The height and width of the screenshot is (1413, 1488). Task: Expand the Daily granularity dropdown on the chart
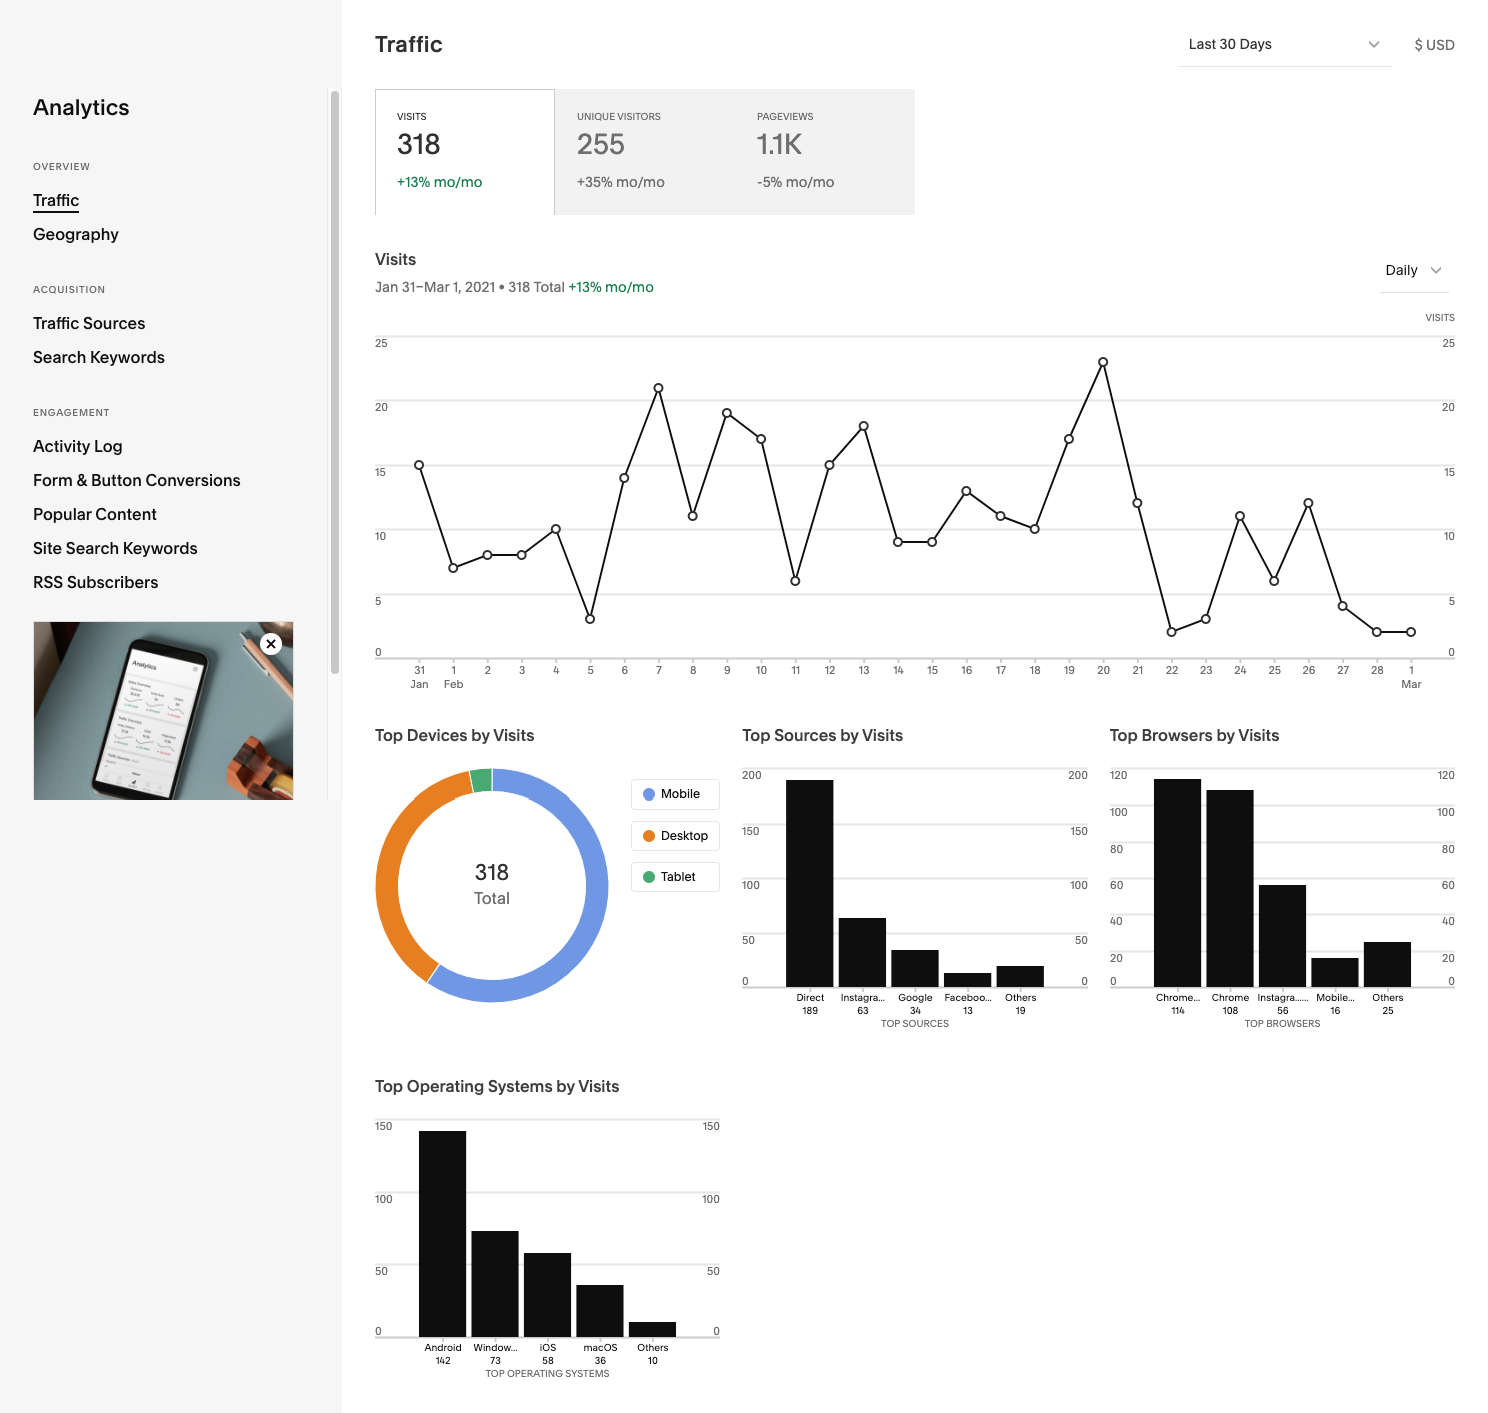[x=1413, y=270]
